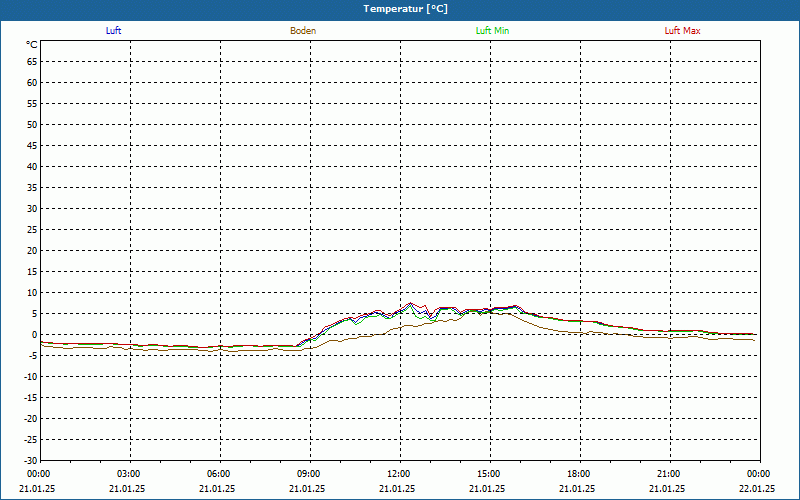
Task: Click the brown Boden legend label
Action: pos(303,31)
